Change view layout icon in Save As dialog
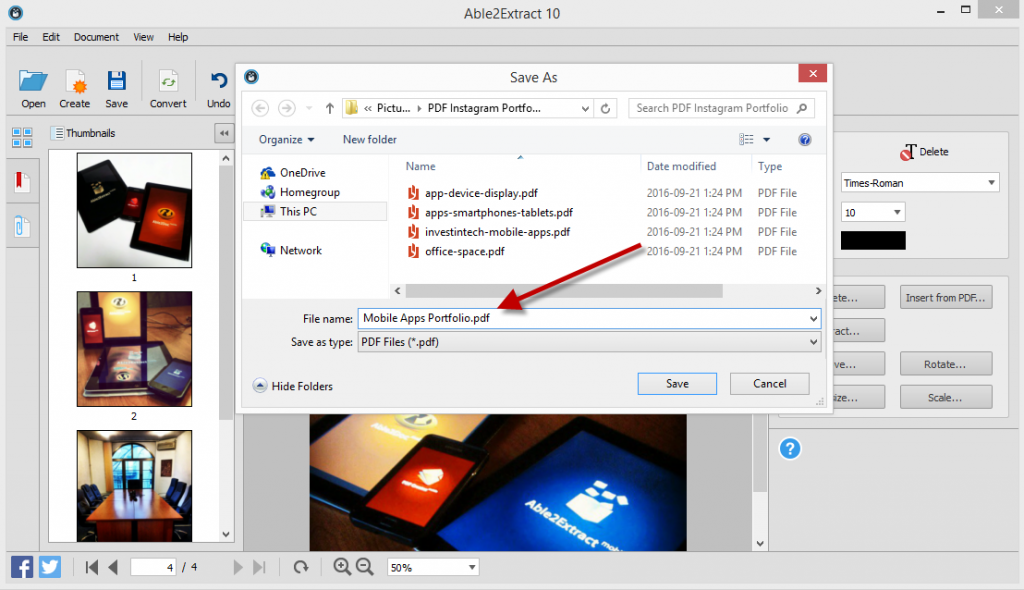Viewport: 1024px width, 590px height. click(x=746, y=139)
